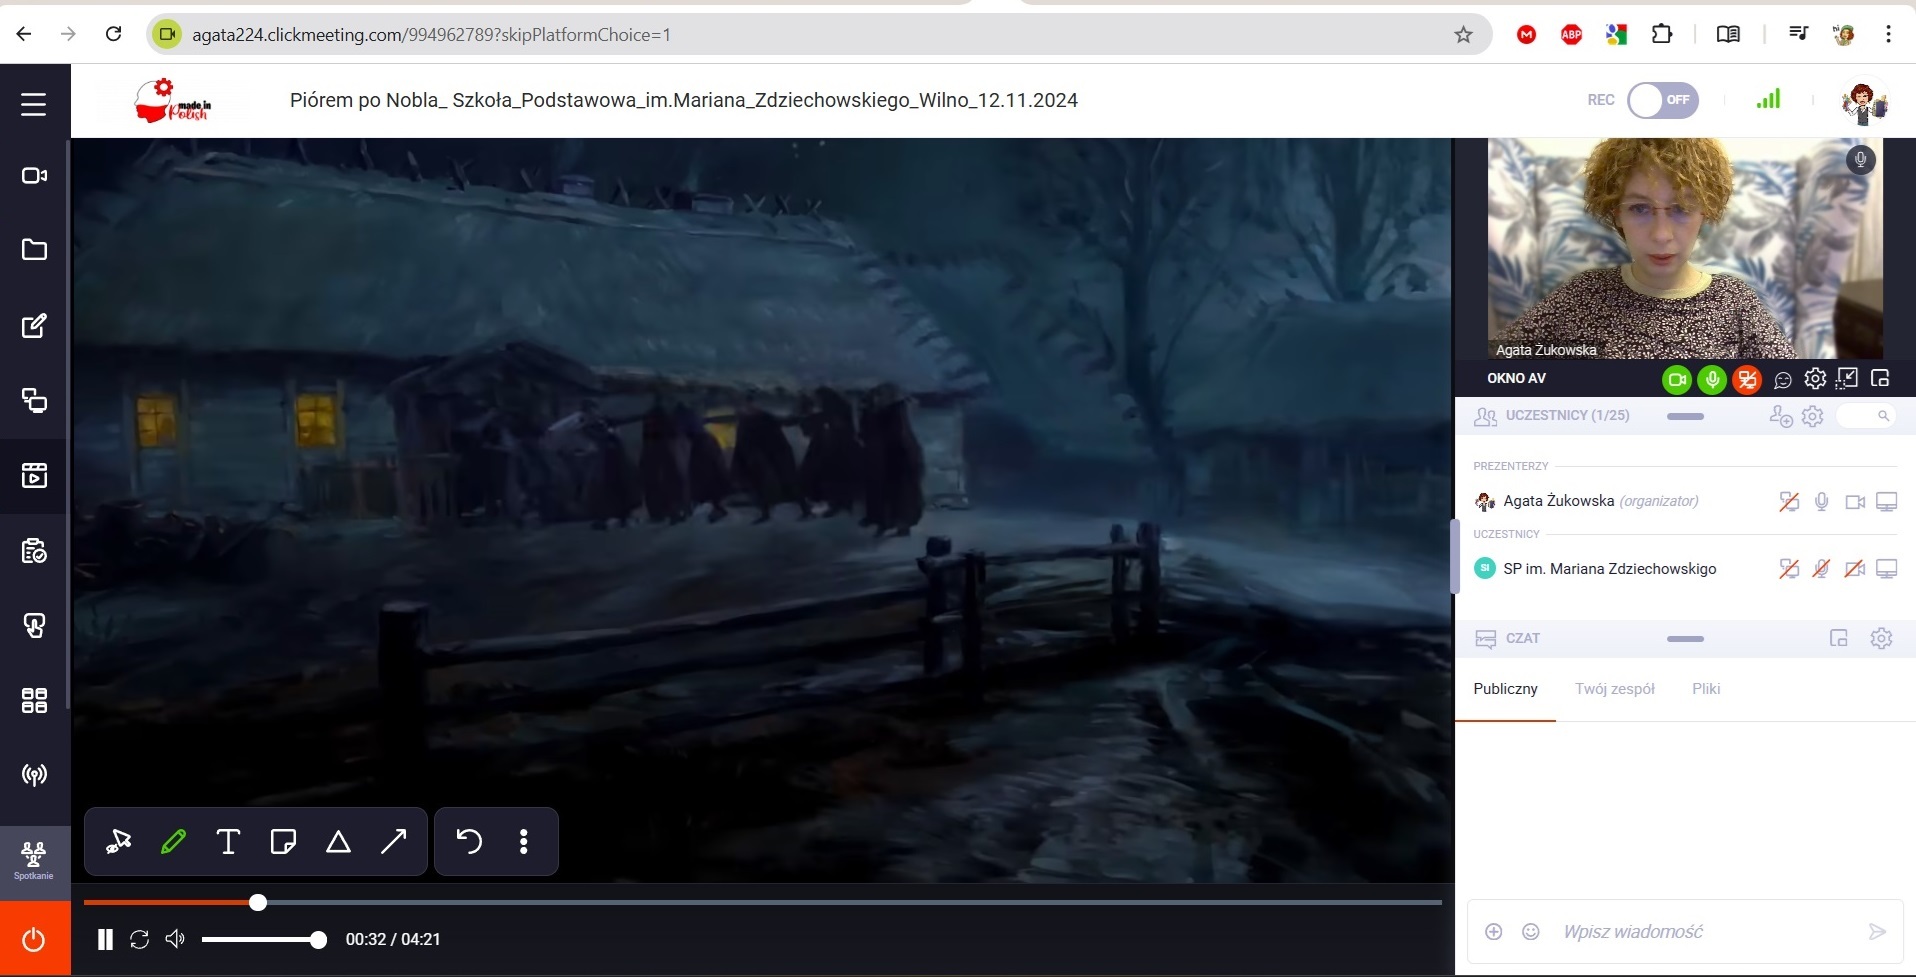This screenshot has height=977, width=1916.
Task: Toggle Agata Żukowska's microphone icon
Action: pyautogui.click(x=1822, y=502)
